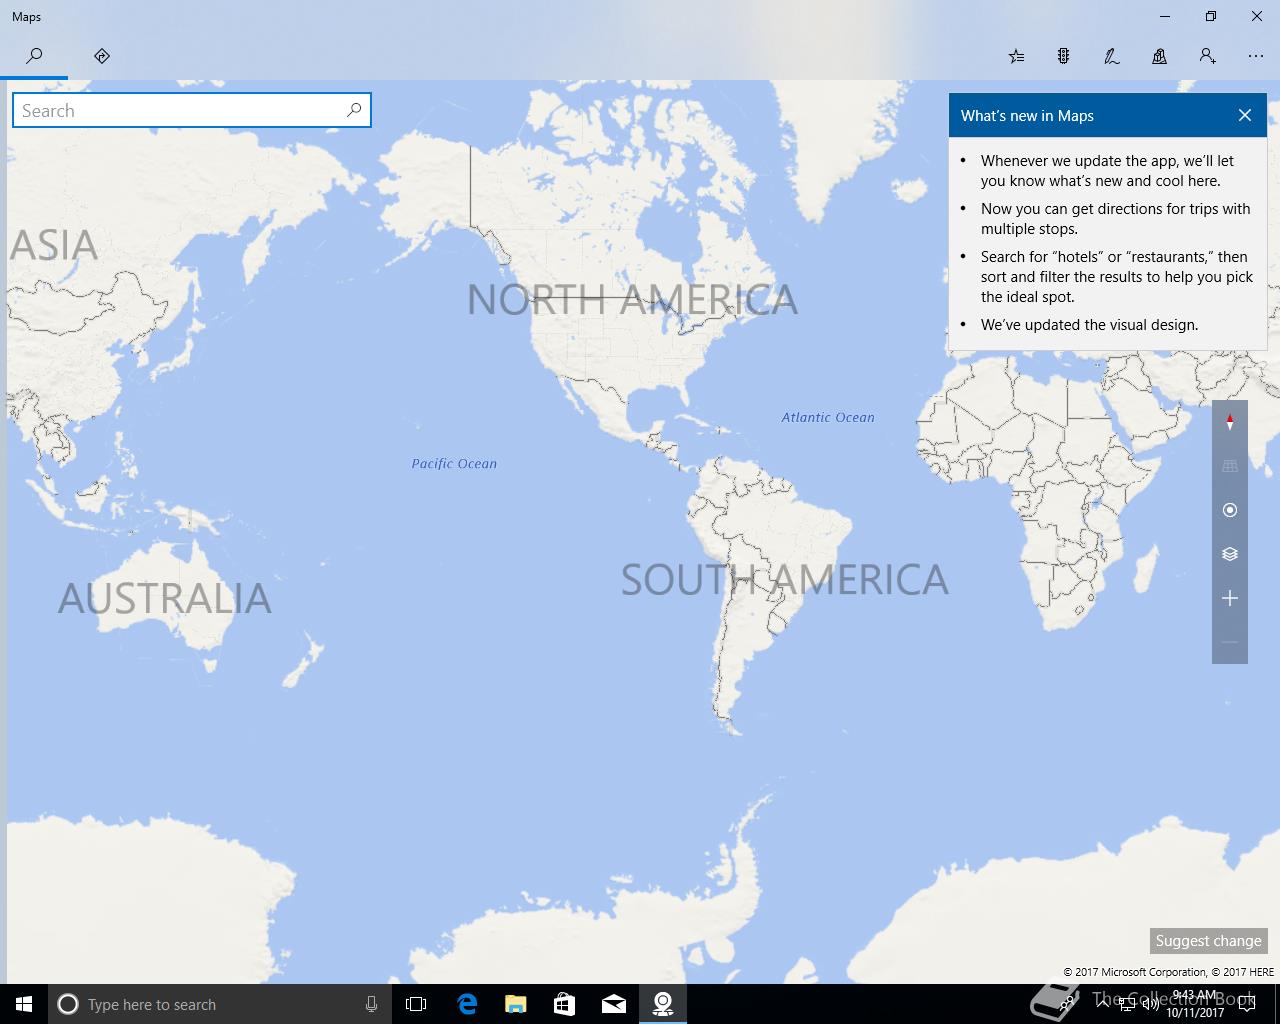Screen dimensions: 1280x1024
Task: Open the See more ellipsis menu
Action: 1256,56
